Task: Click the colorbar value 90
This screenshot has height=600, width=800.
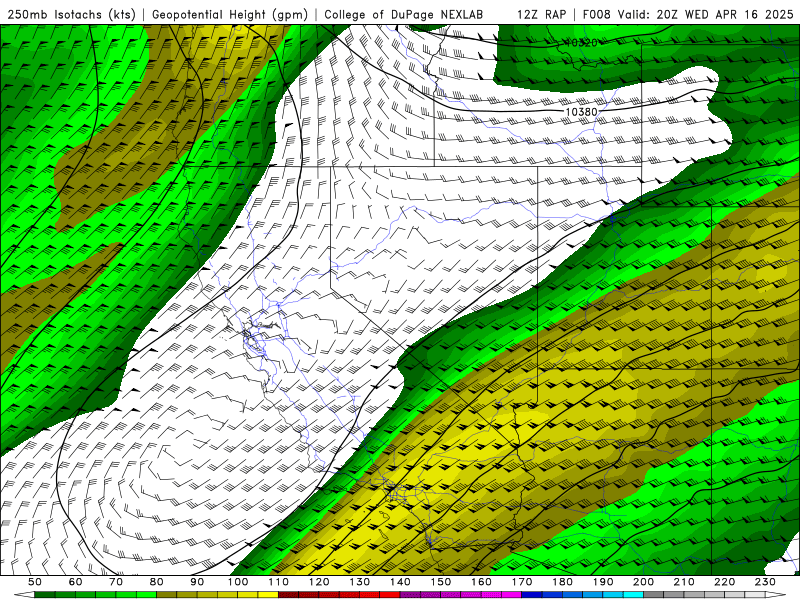Action: 197,582
